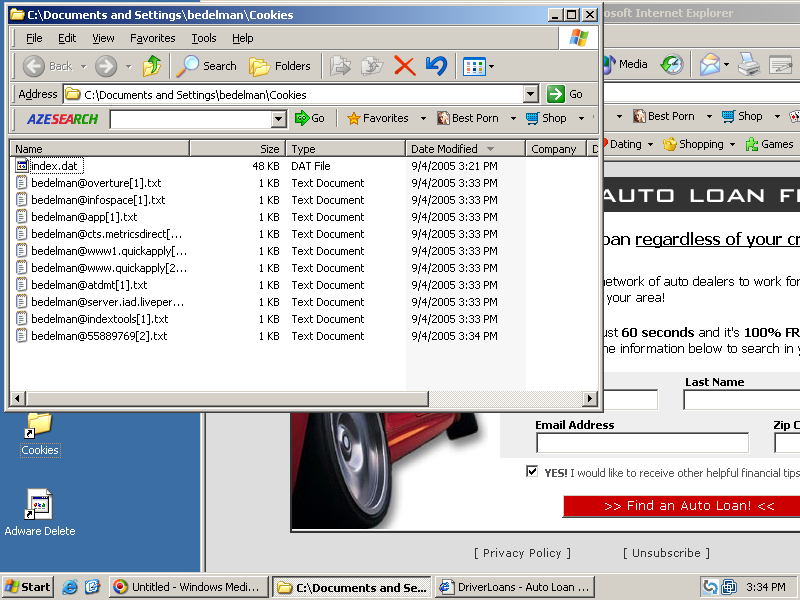Select the Cookies desktop shortcut

tap(40, 434)
